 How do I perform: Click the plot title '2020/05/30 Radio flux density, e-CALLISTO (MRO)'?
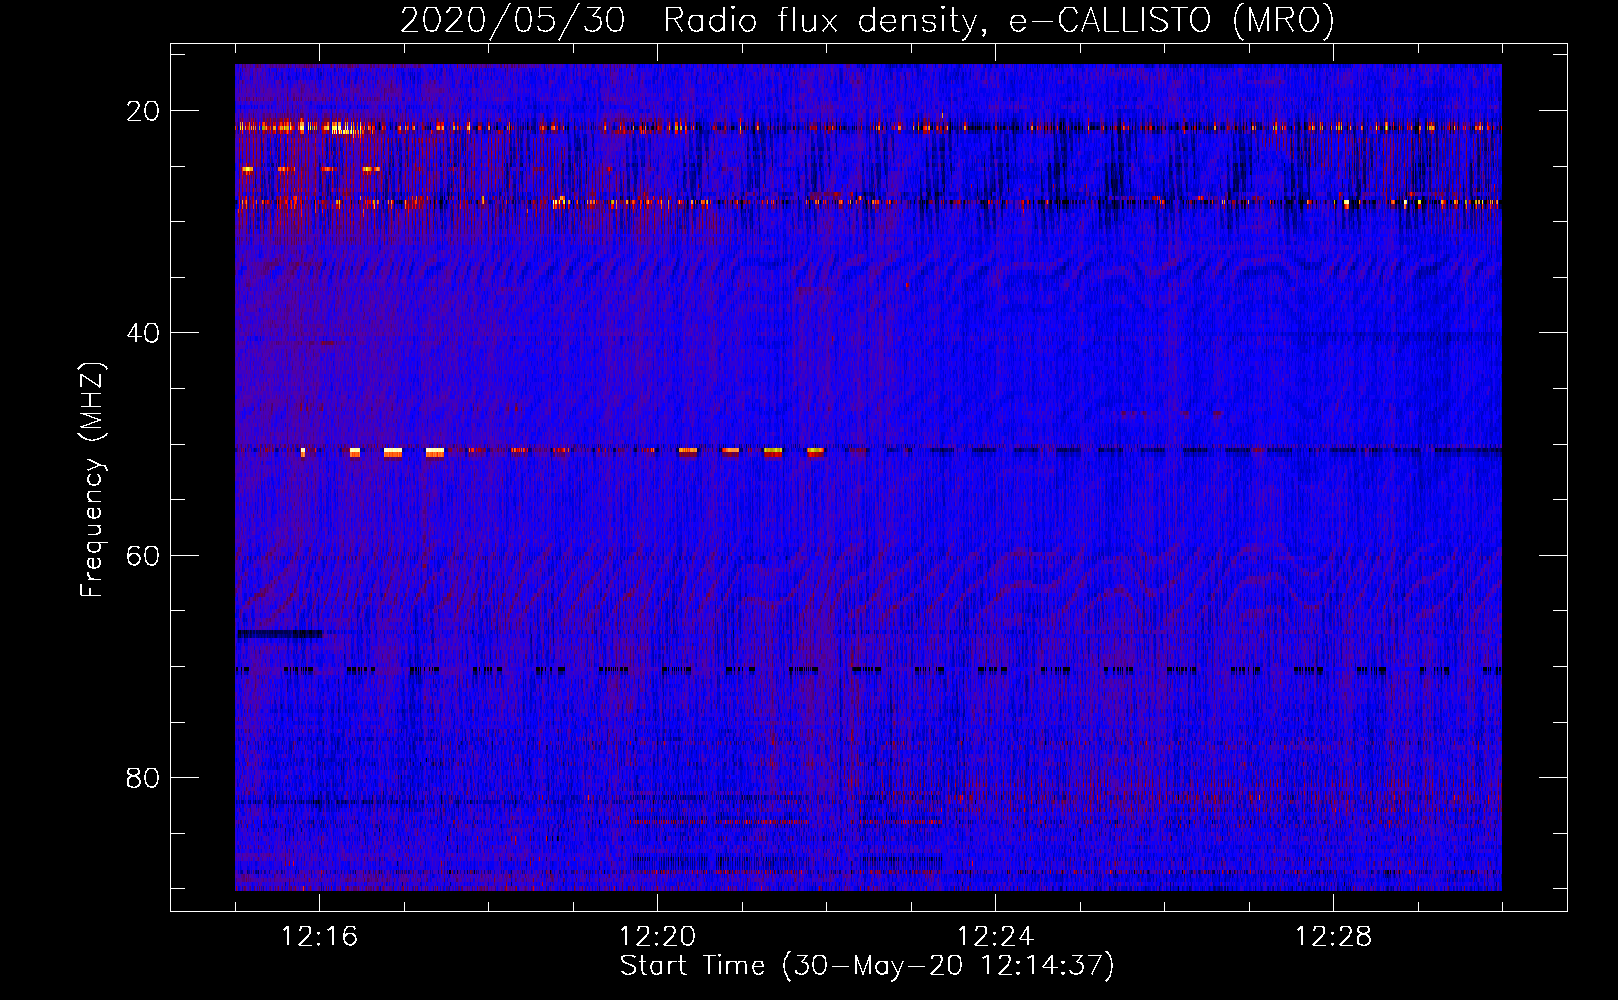coord(867,20)
